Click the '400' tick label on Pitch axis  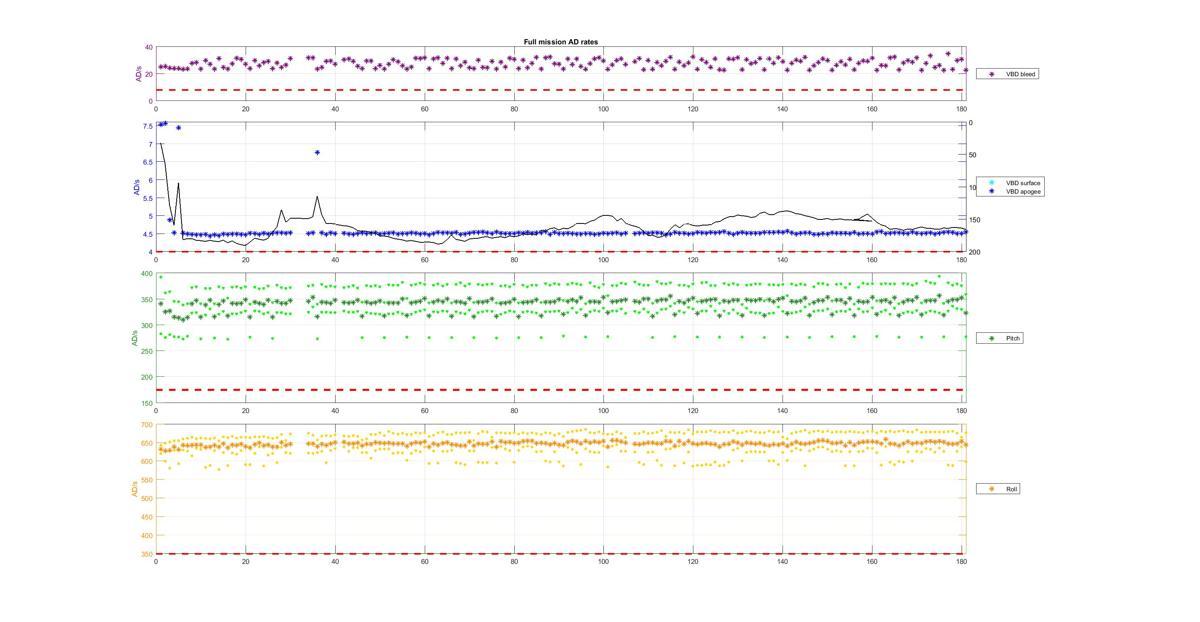pyautogui.click(x=147, y=274)
